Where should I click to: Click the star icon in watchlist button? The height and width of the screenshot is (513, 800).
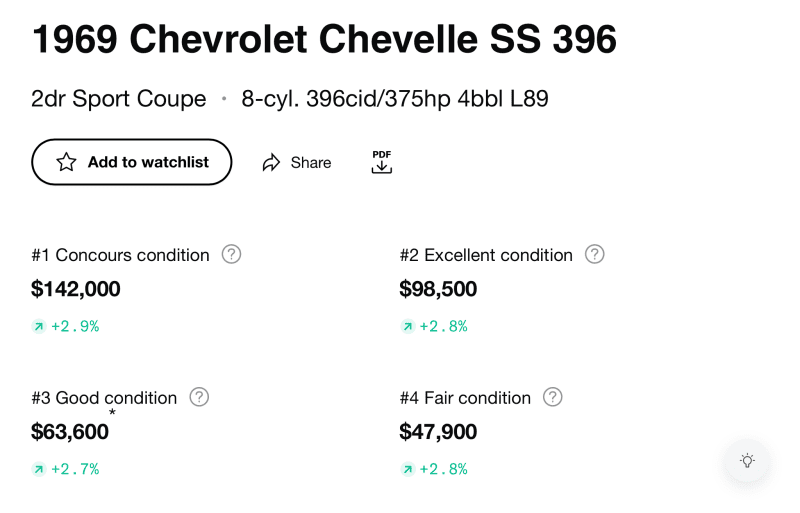[x=66, y=162]
